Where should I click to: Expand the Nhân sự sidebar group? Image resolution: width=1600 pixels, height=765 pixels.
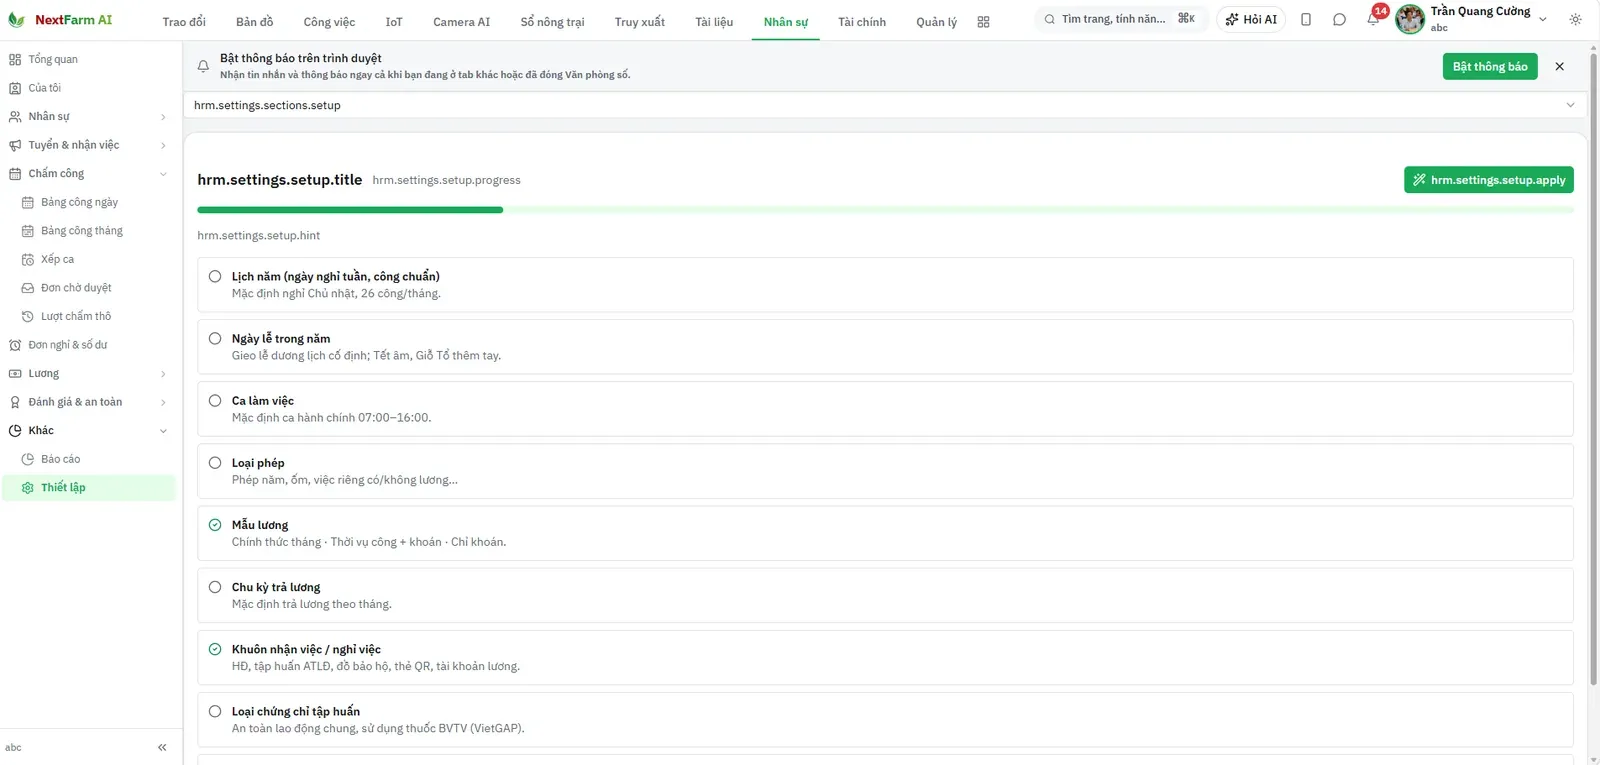click(x=88, y=116)
